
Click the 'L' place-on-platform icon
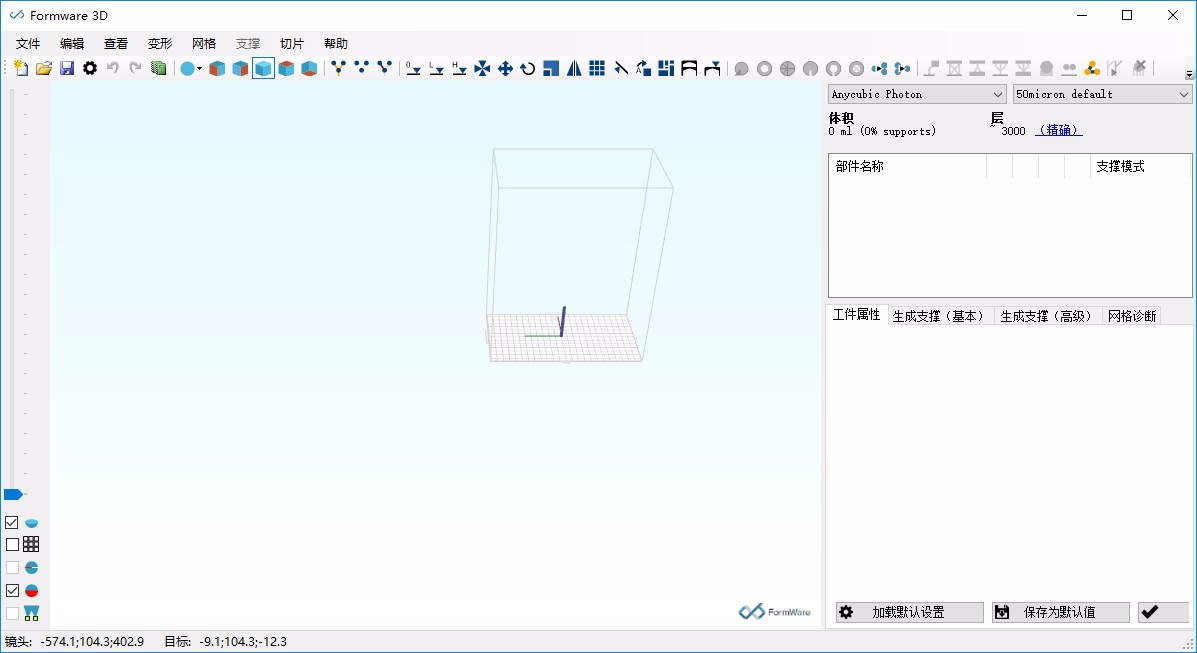pyautogui.click(x=437, y=69)
